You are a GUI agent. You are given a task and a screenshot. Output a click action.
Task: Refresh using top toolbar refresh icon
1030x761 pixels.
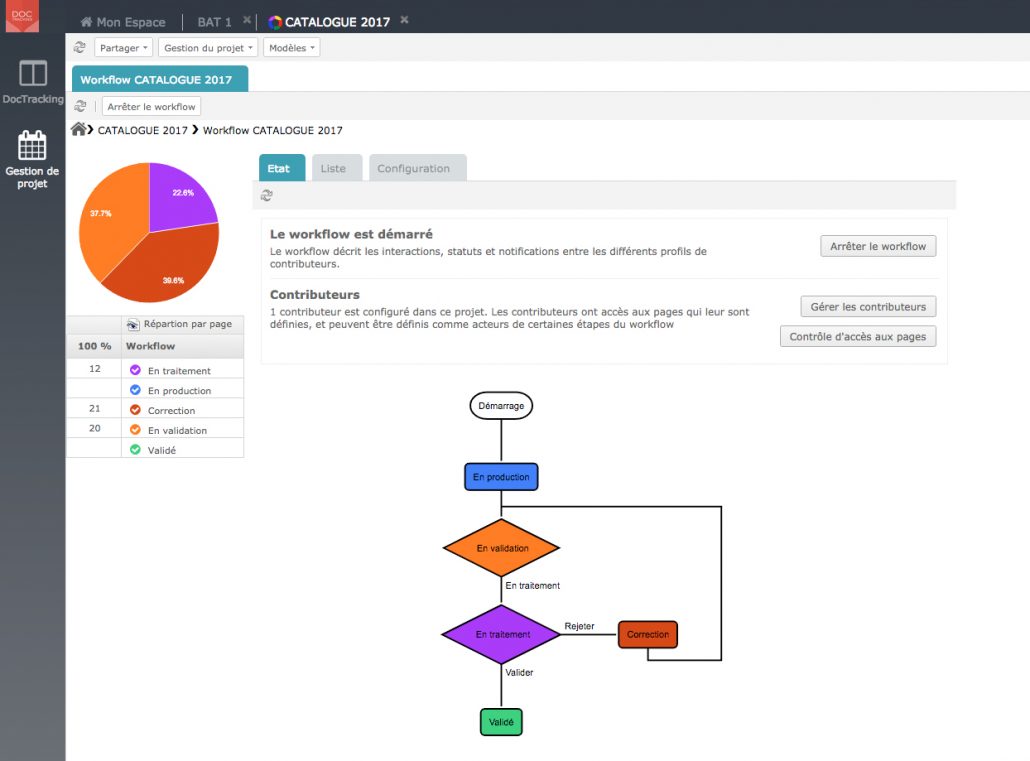[x=79, y=47]
